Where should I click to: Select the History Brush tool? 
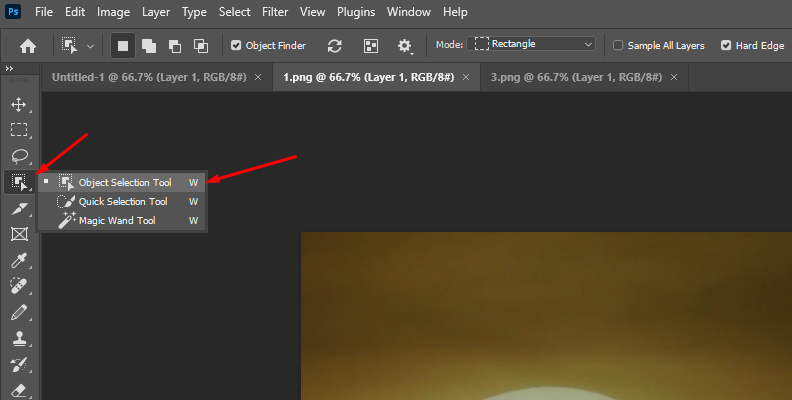click(x=19, y=365)
